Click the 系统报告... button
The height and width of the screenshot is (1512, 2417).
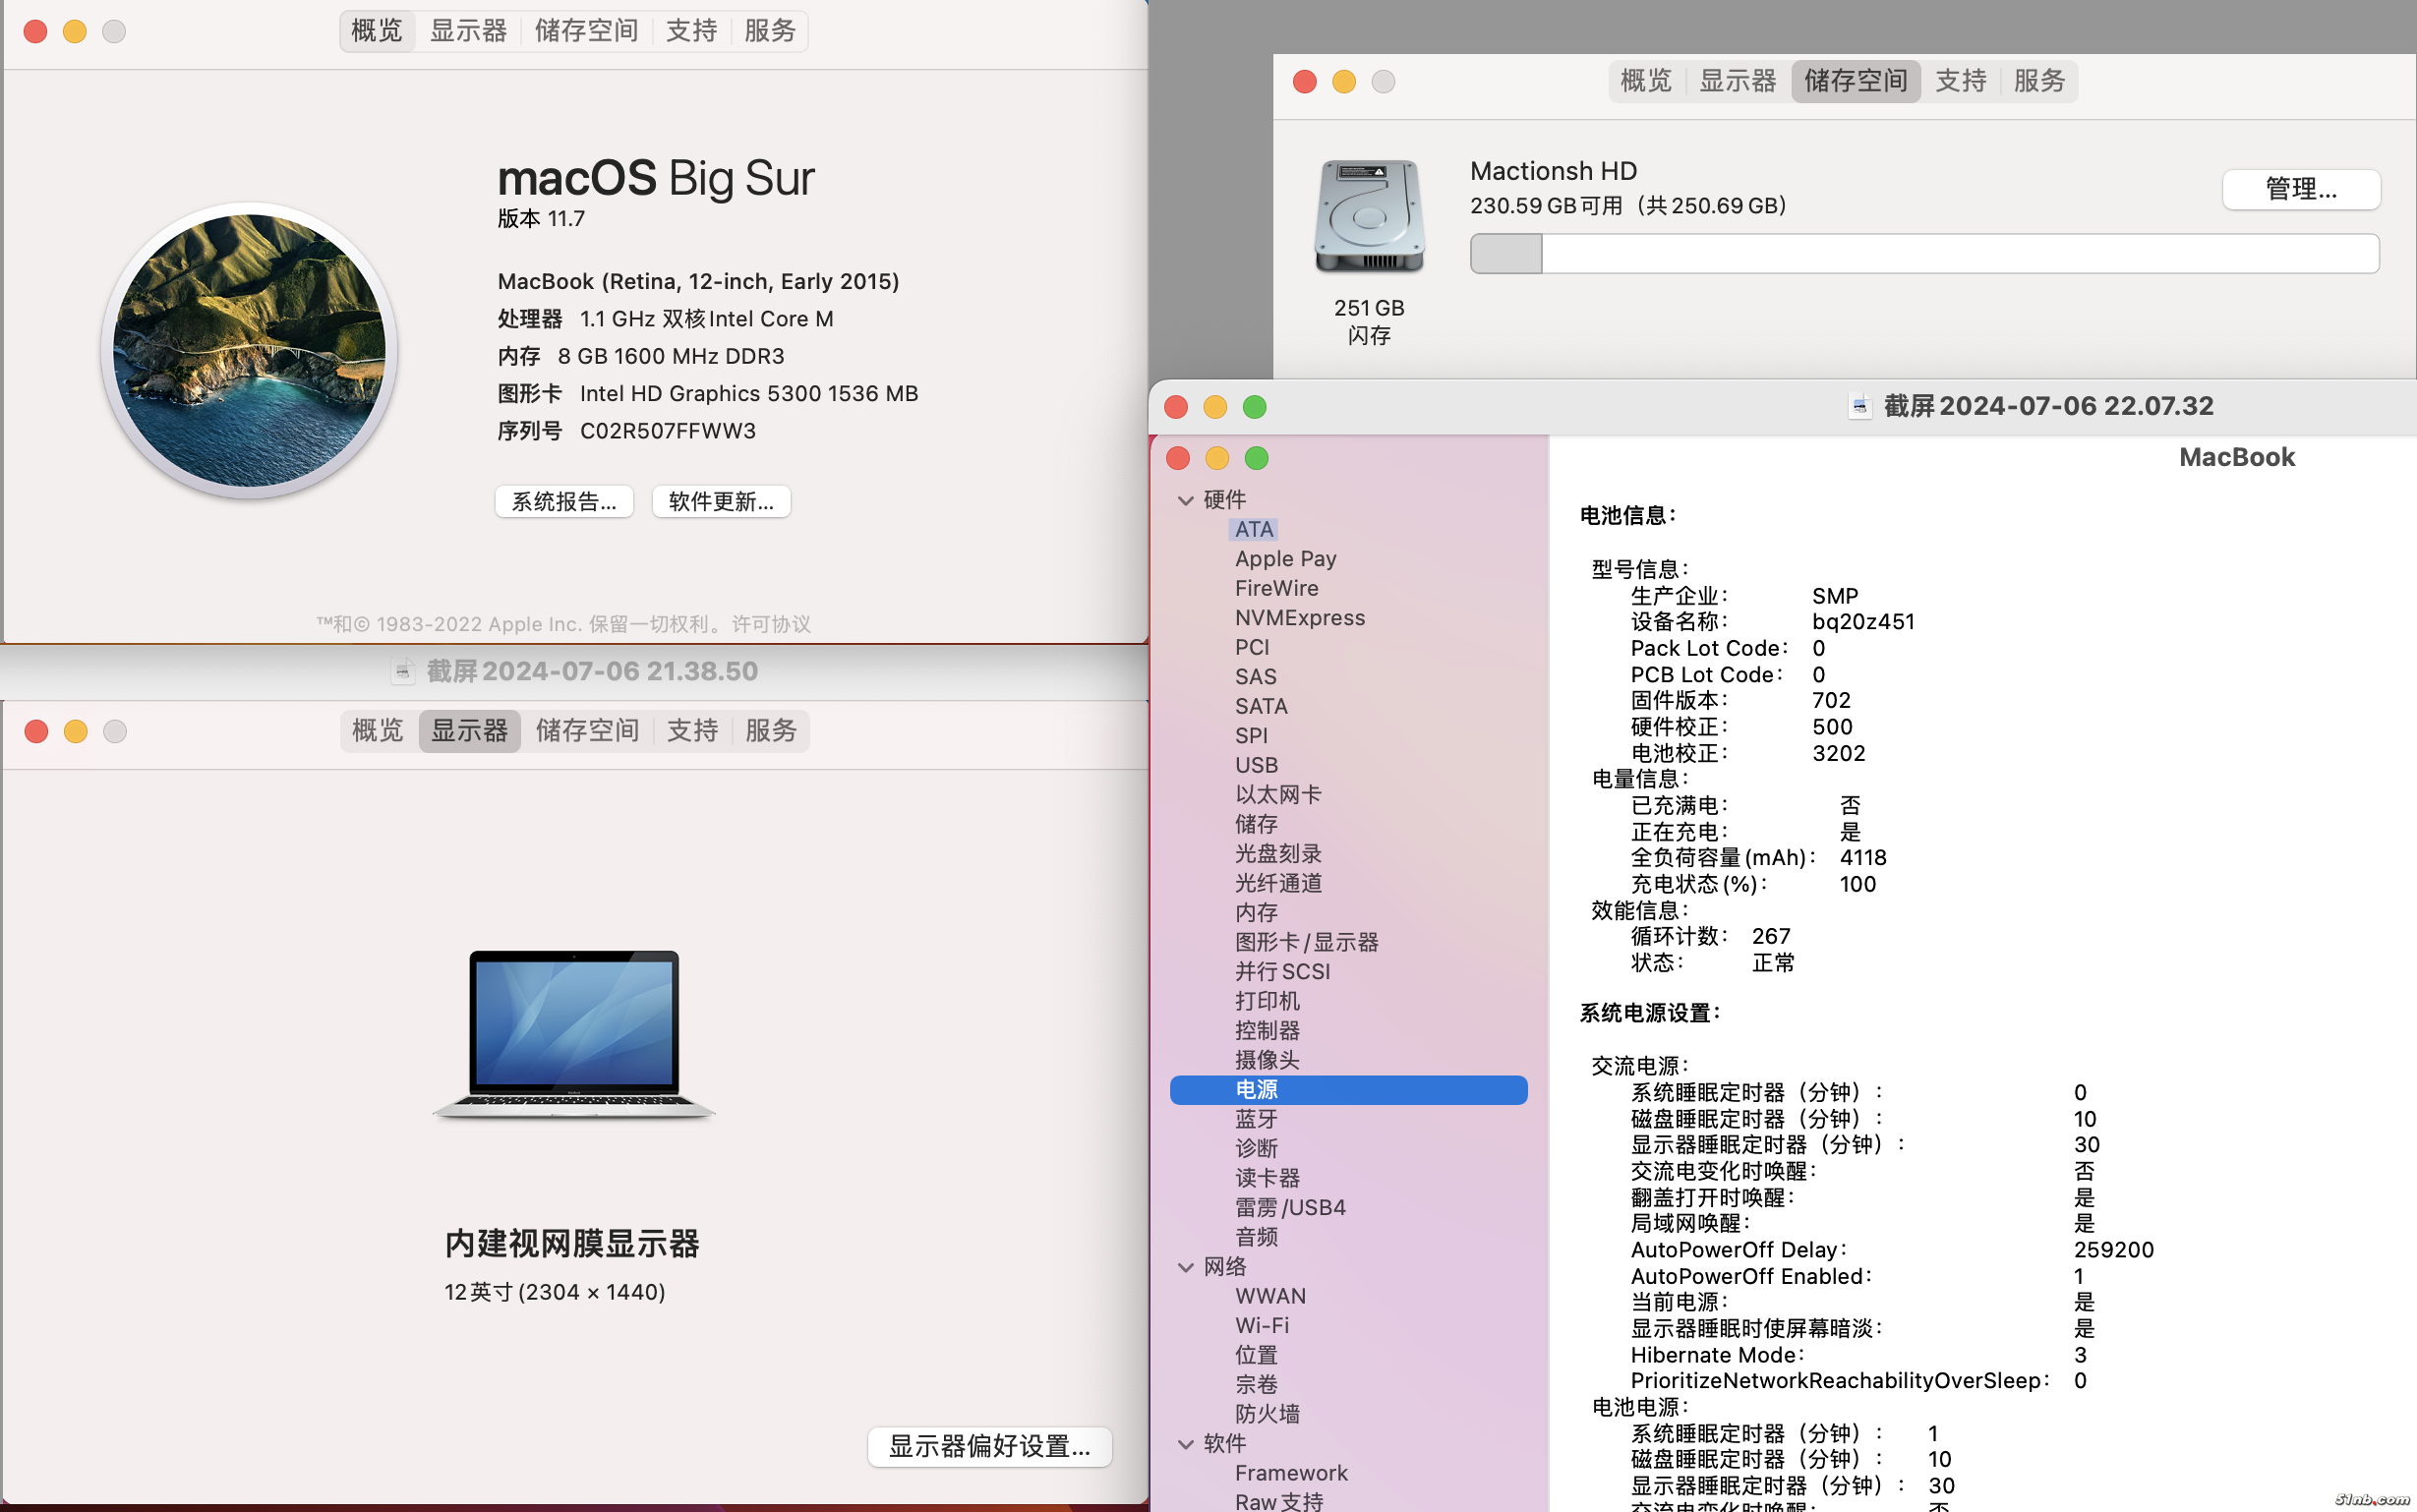[x=564, y=502]
